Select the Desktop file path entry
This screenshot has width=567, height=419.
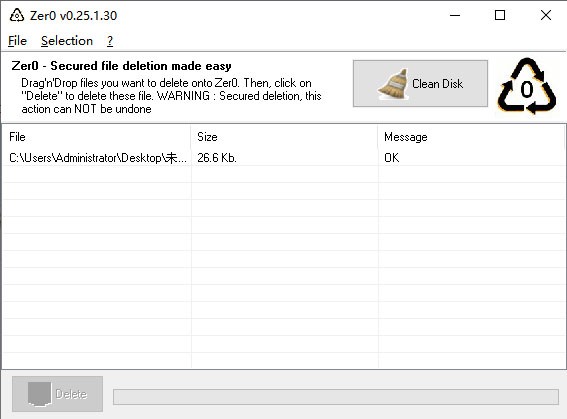pyautogui.click(x=98, y=158)
